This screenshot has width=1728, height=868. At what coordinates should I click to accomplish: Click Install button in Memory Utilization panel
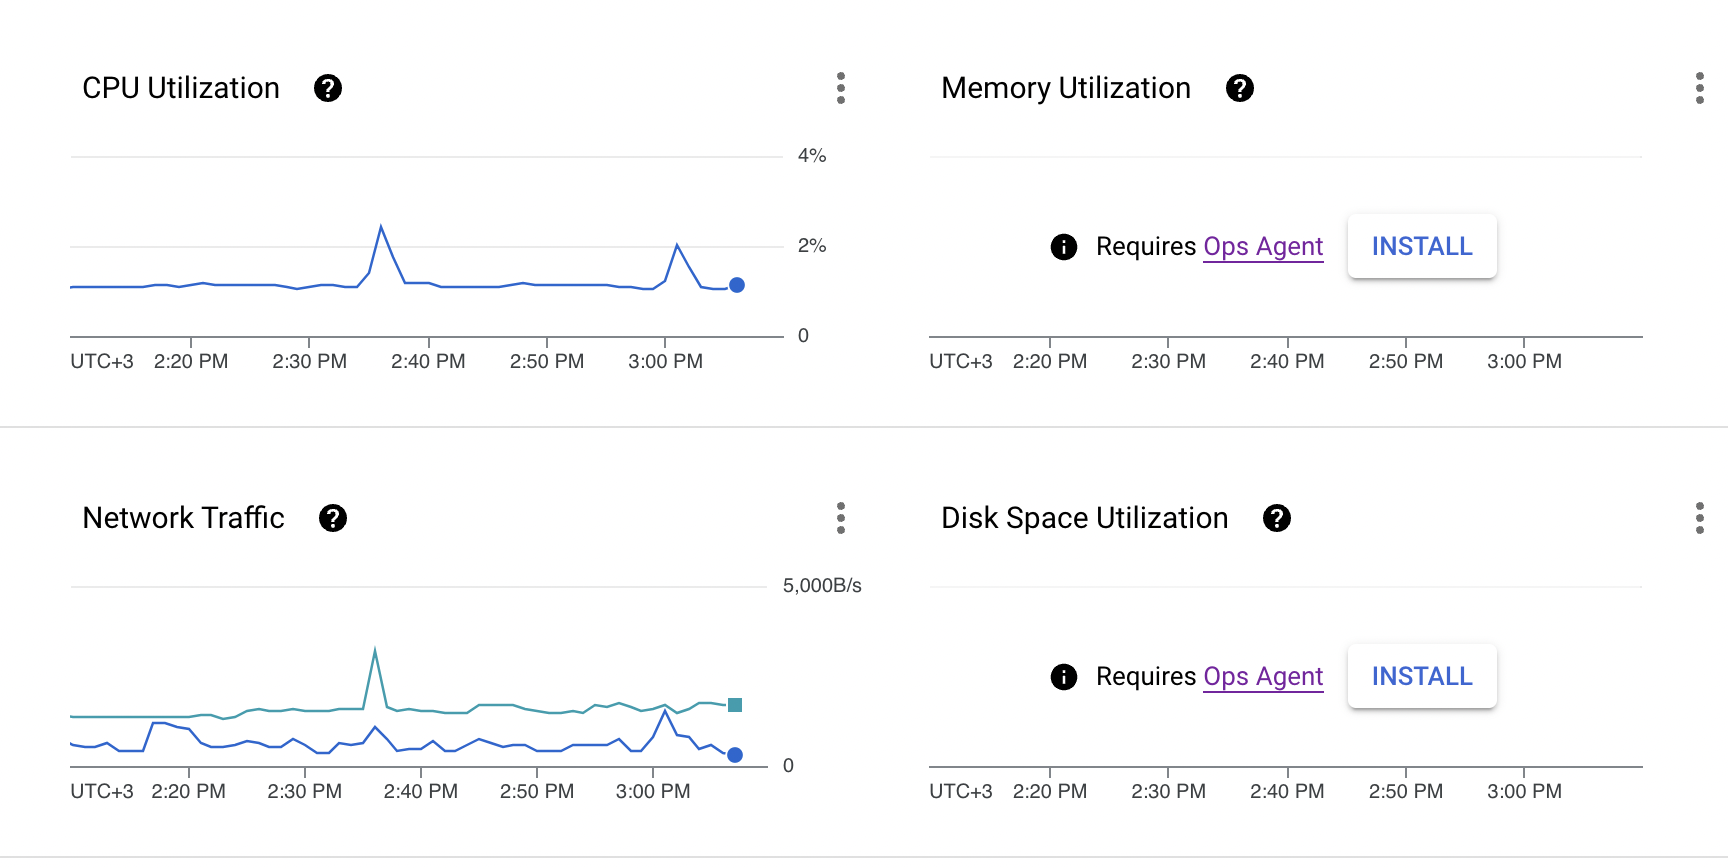[1421, 246]
